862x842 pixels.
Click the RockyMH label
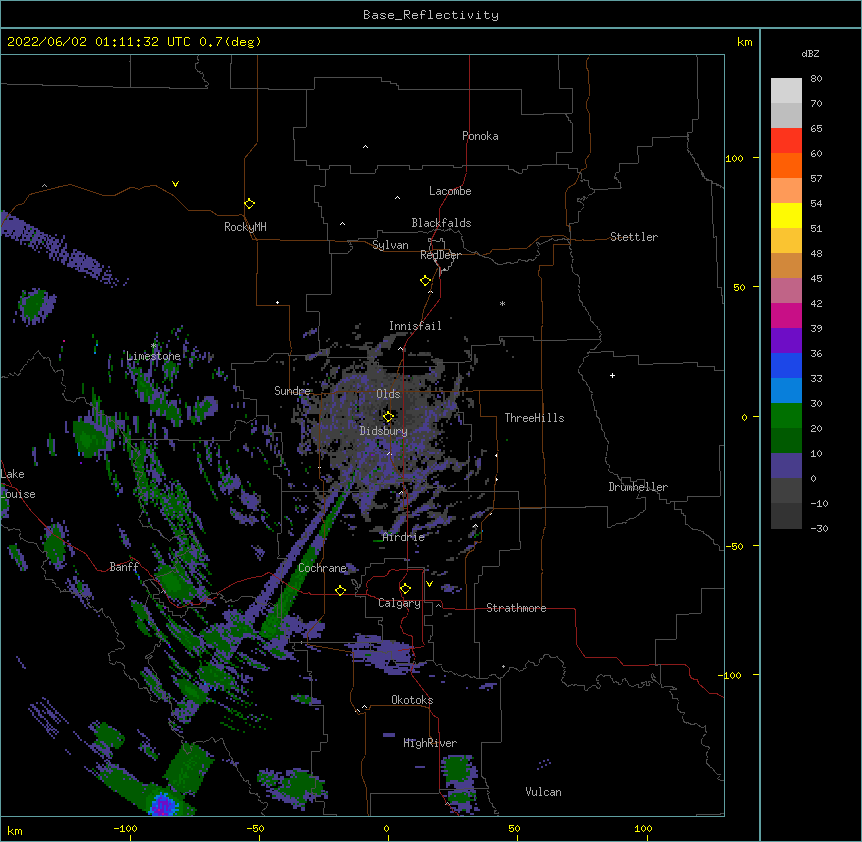point(245,227)
